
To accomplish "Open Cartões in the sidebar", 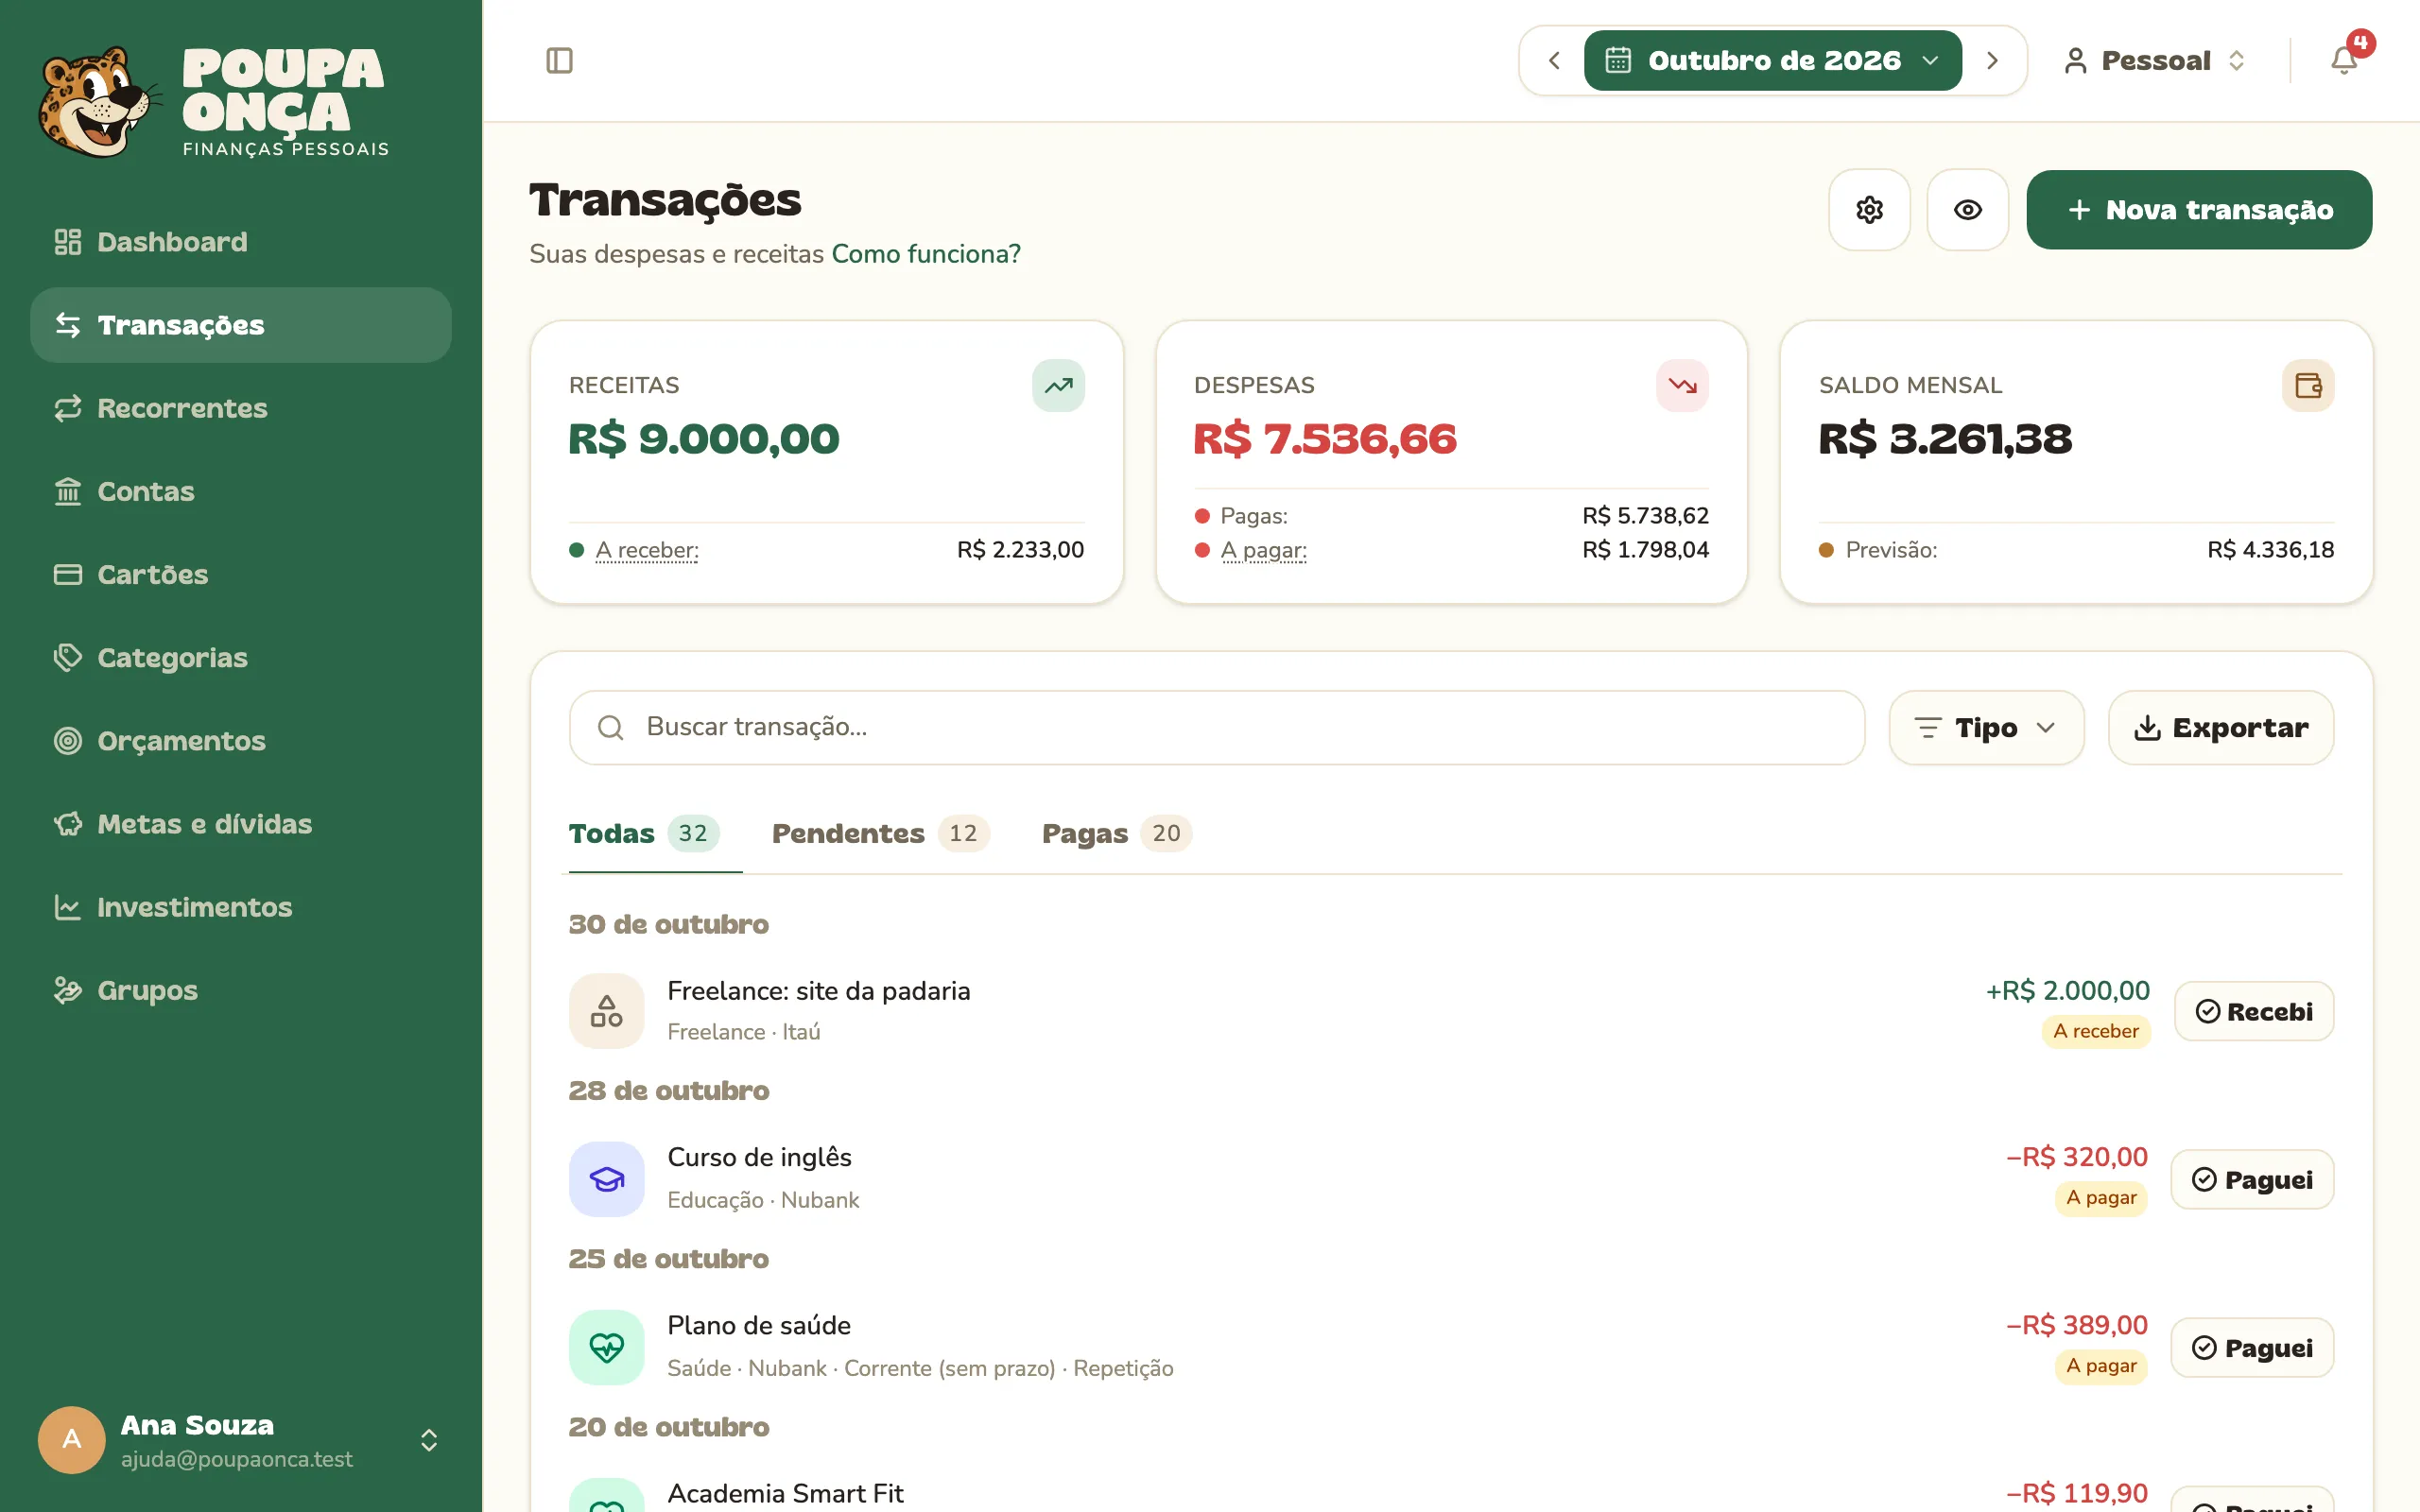I will (241, 574).
